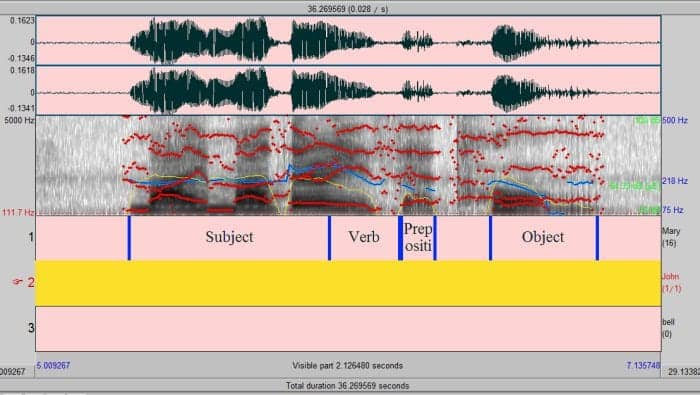This screenshot has width=700, height=395.
Task: Click in the upper waveform channel
Action: pyautogui.click(x=348, y=40)
